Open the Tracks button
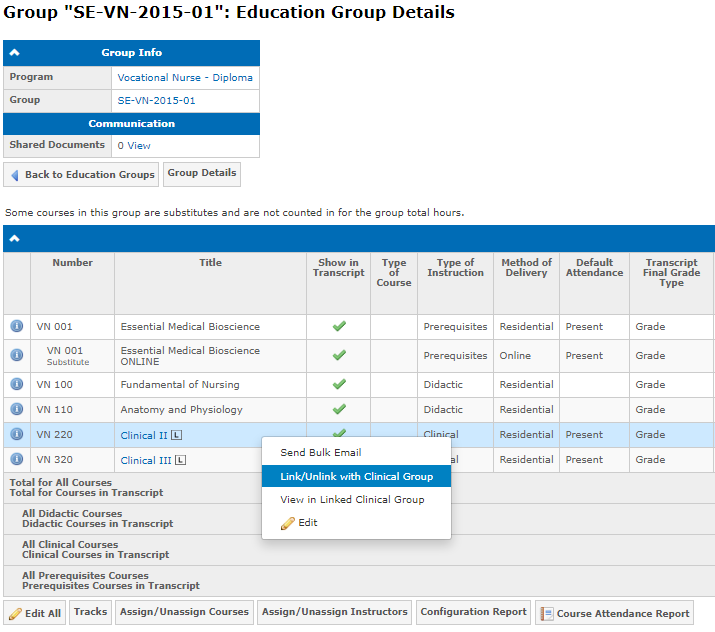The height and width of the screenshot is (632, 715). [x=90, y=613]
